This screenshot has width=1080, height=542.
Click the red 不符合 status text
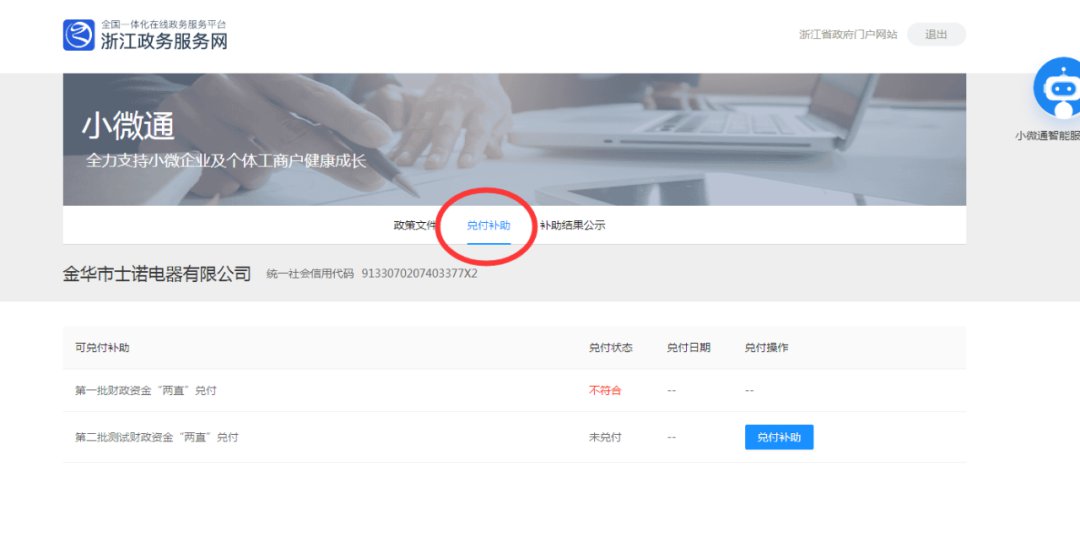tap(605, 390)
